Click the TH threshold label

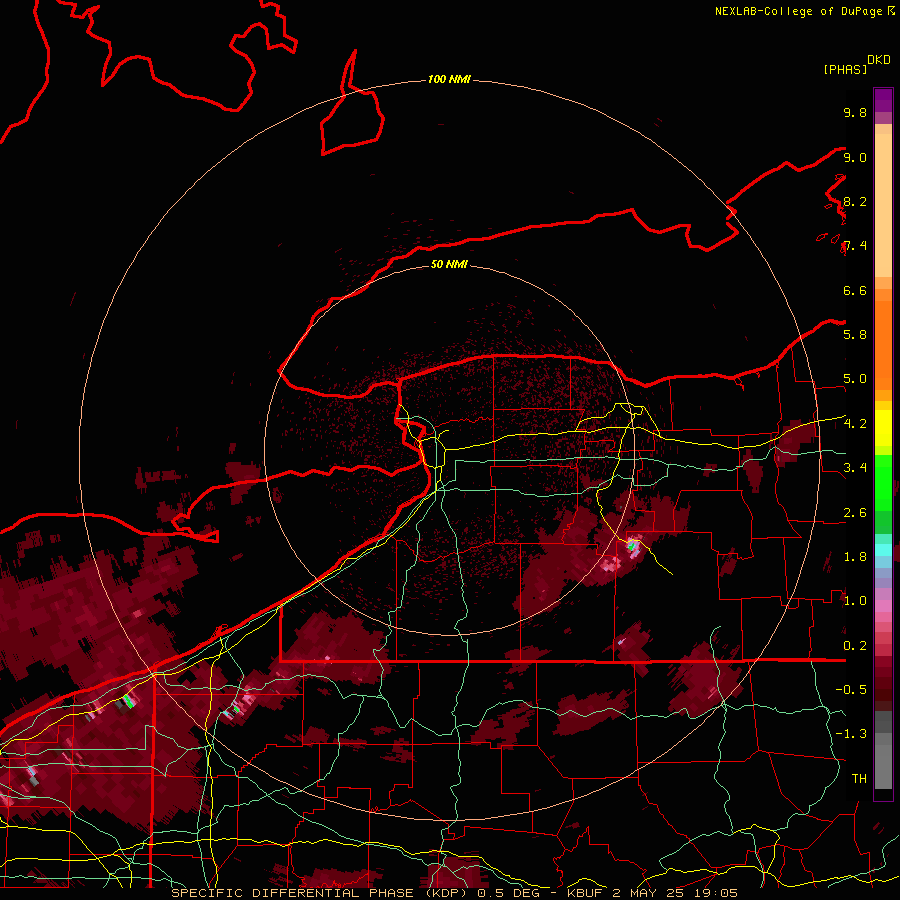859,779
